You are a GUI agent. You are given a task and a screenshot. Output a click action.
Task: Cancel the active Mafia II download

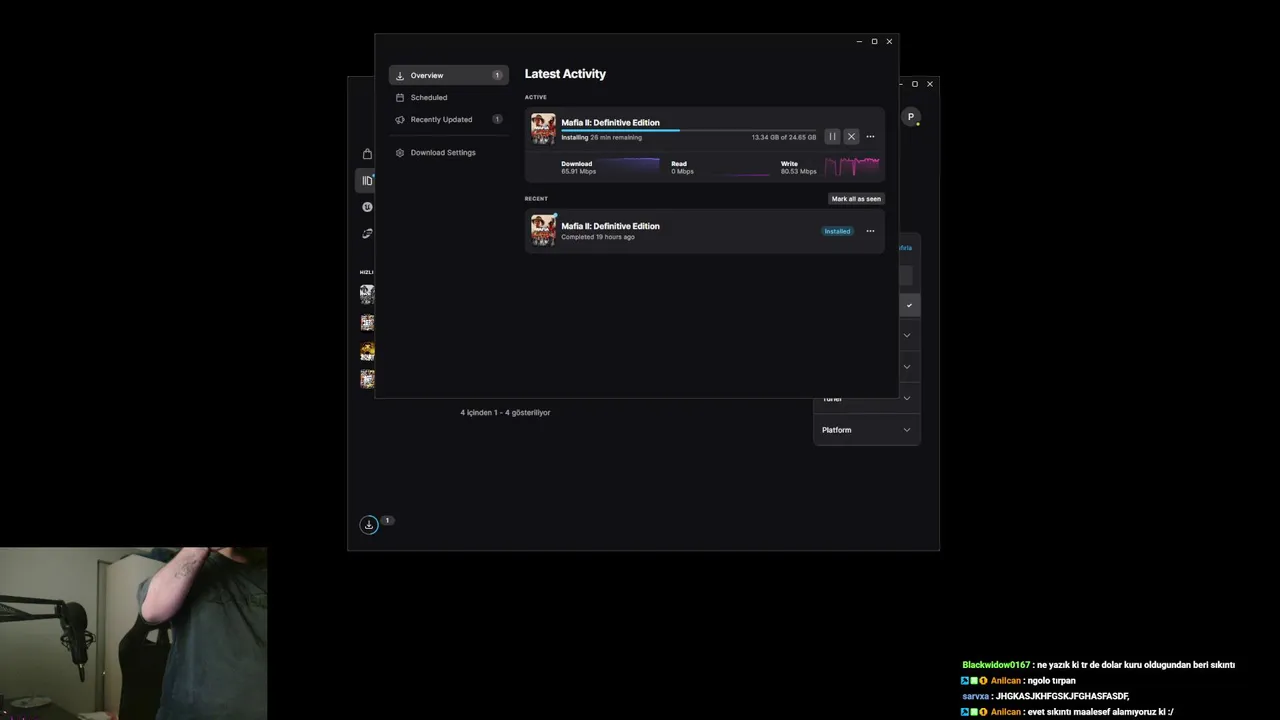[851, 136]
